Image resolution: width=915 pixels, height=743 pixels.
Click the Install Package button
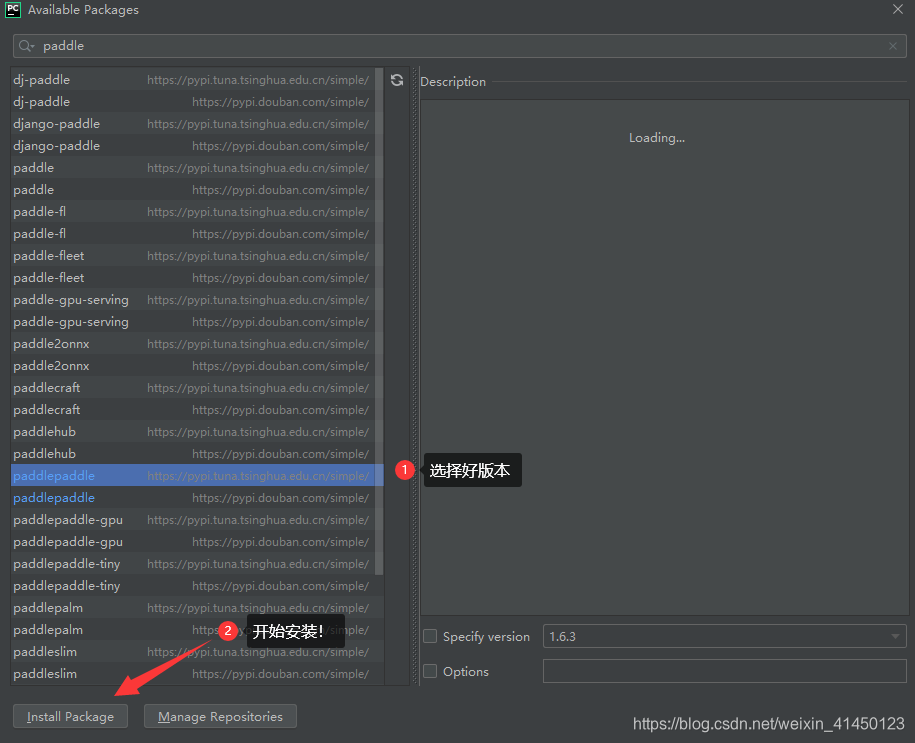click(71, 716)
